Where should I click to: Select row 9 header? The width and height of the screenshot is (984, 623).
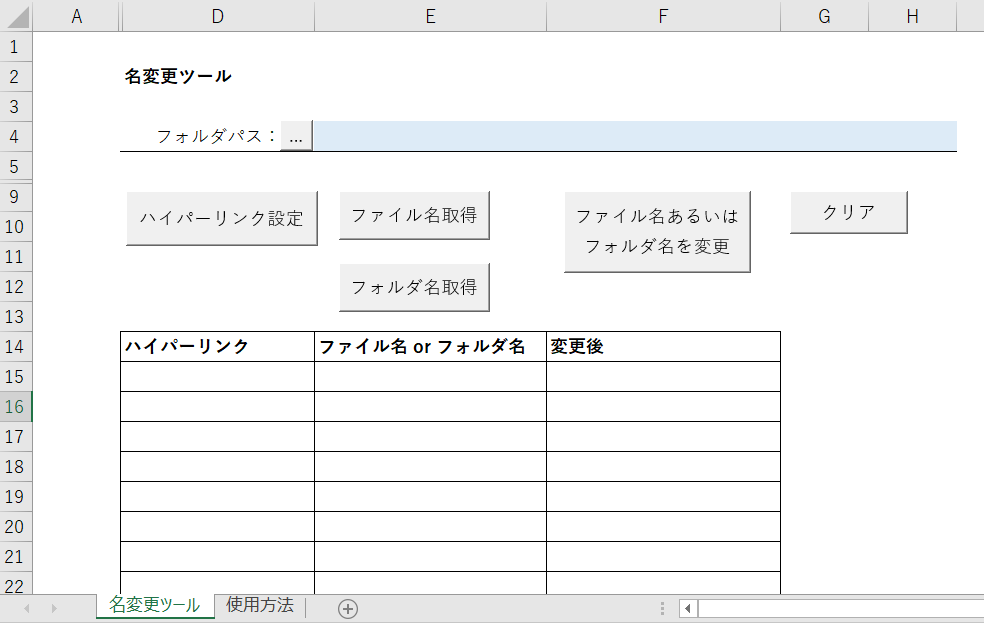(x=15, y=197)
